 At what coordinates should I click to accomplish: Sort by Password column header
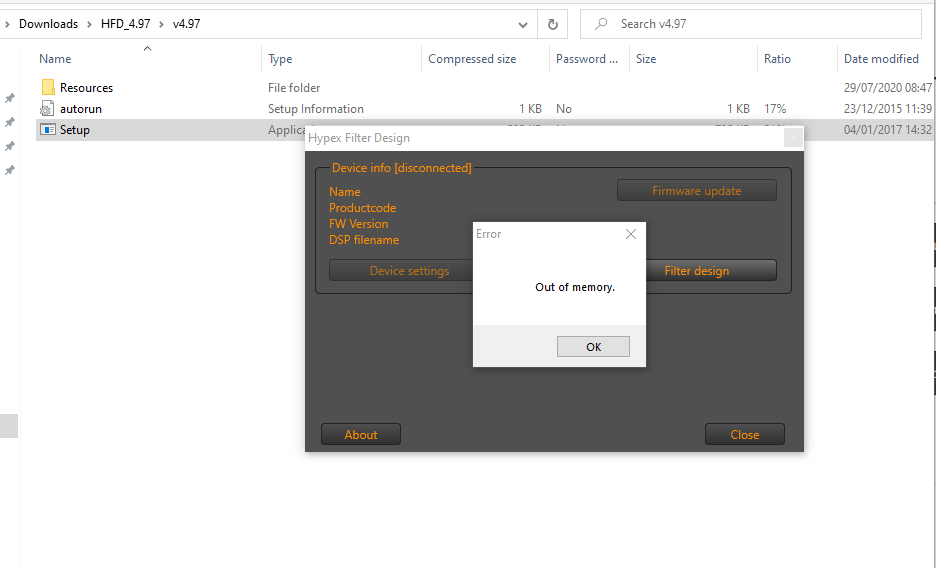pos(587,58)
